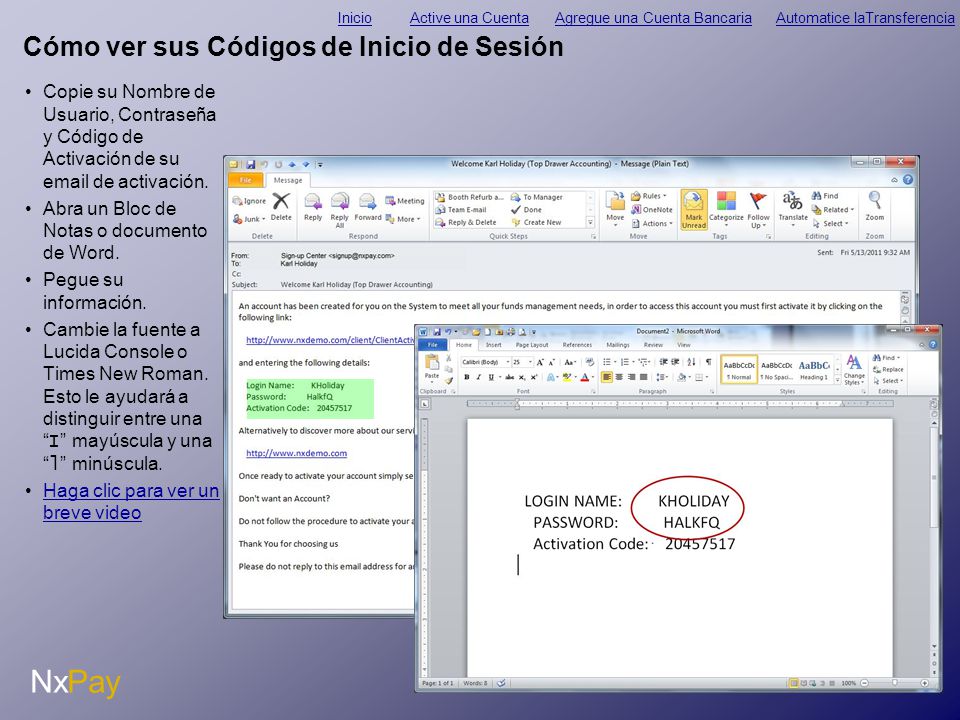Open the Inicio link at top
The height and width of the screenshot is (720, 960).
coord(354,18)
